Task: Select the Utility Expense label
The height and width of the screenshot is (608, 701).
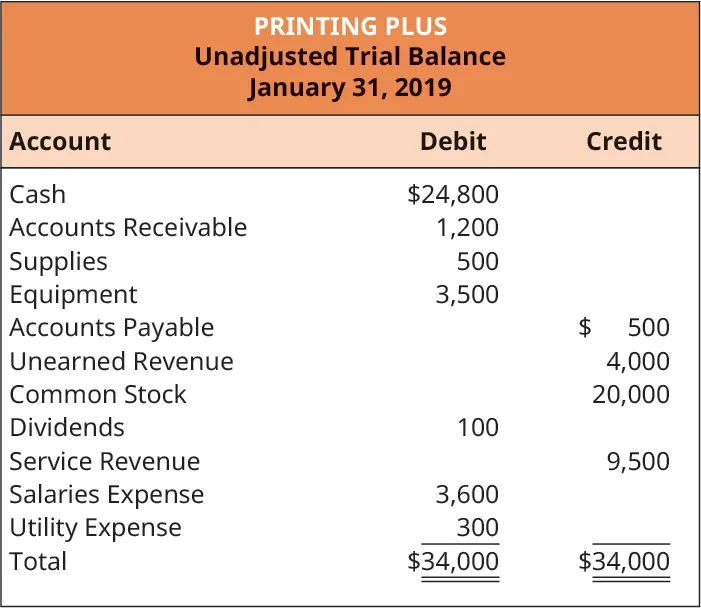Action: pos(96,527)
